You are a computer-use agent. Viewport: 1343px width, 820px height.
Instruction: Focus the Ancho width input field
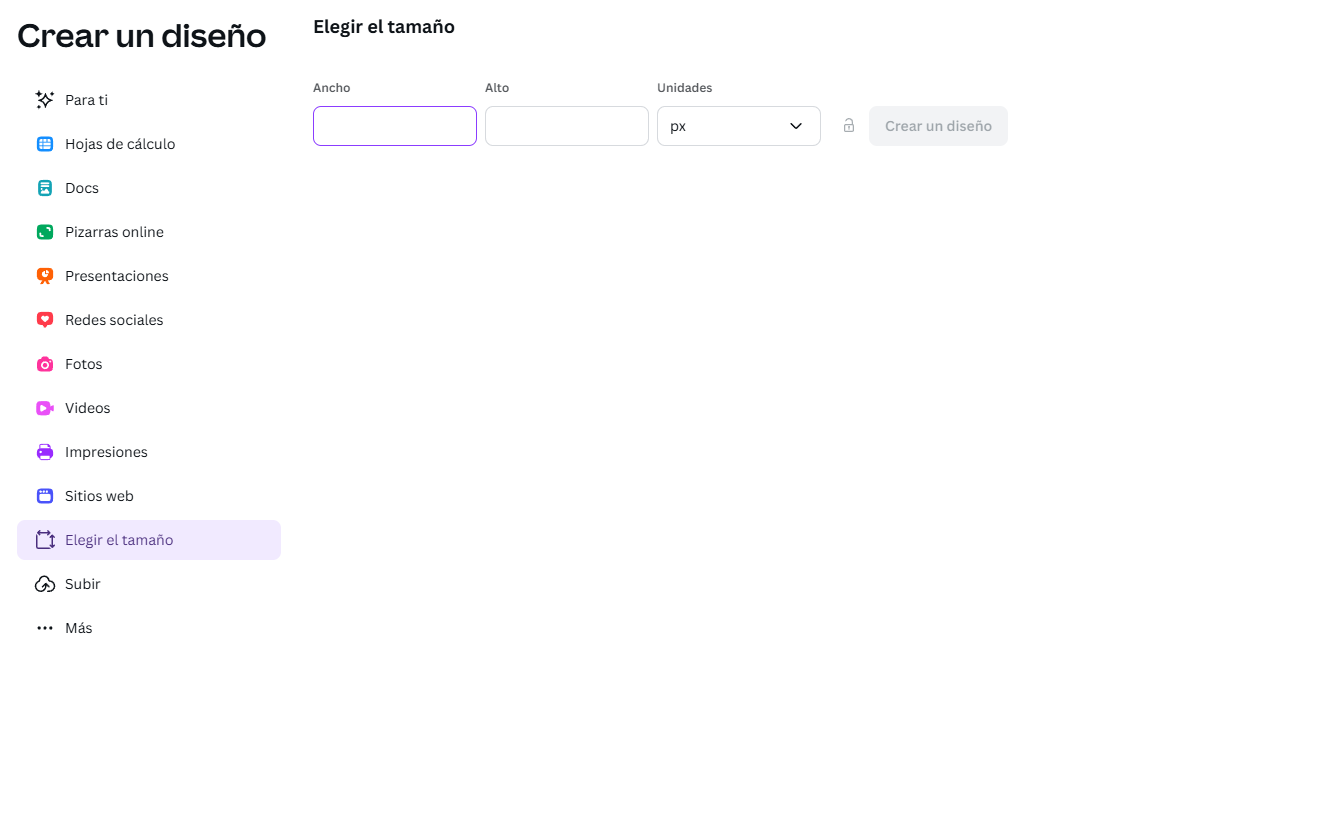395,126
